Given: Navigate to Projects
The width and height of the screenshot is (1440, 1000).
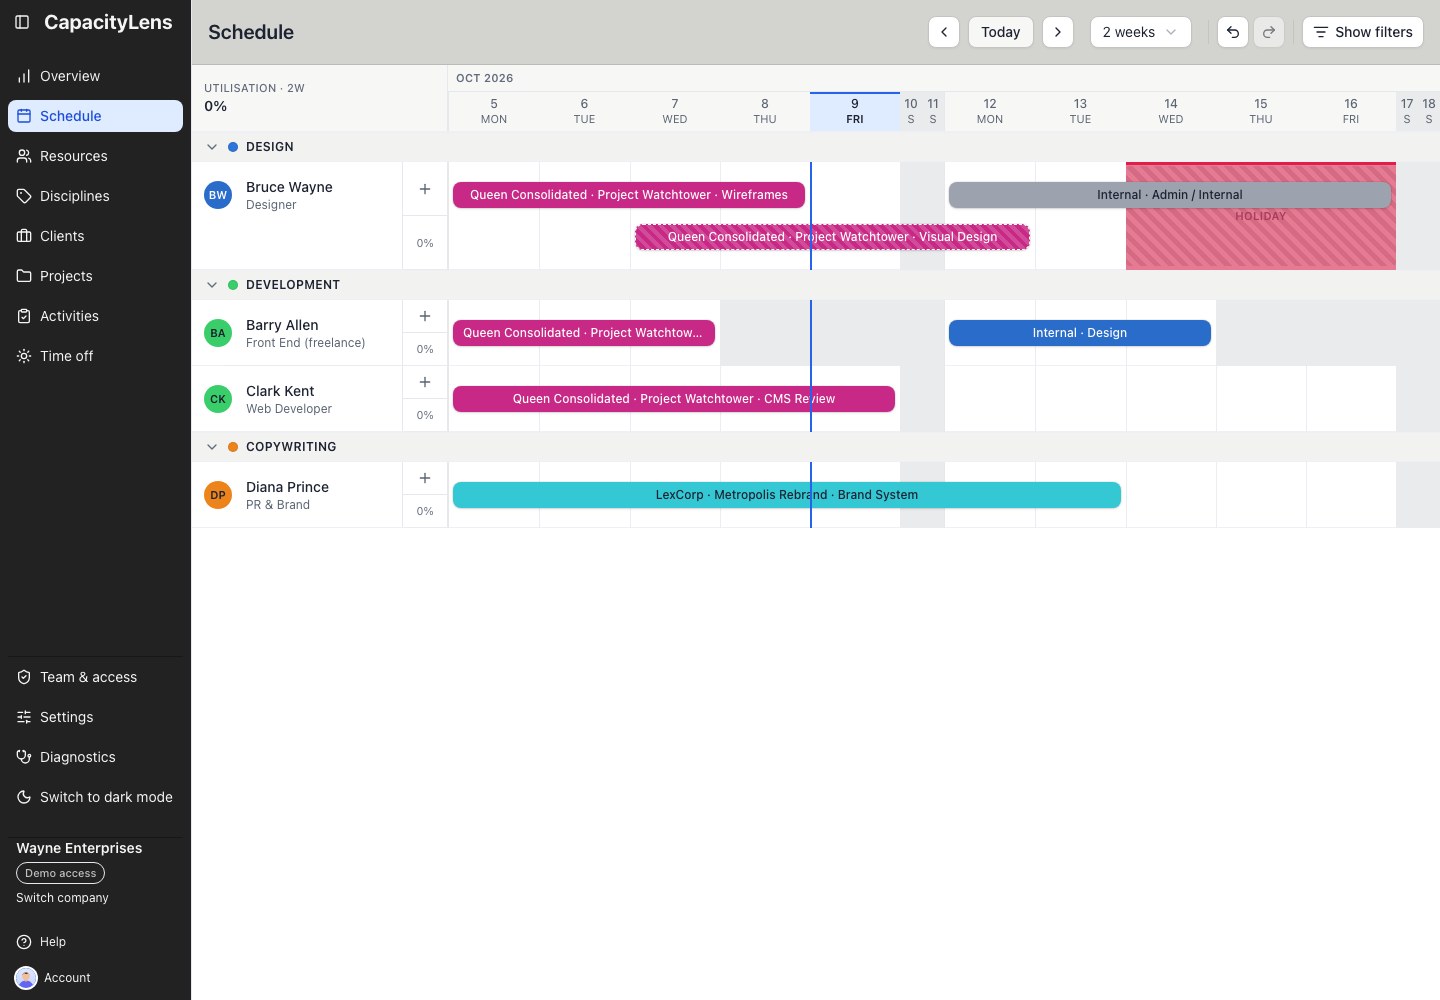Looking at the screenshot, I should pyautogui.click(x=95, y=276).
